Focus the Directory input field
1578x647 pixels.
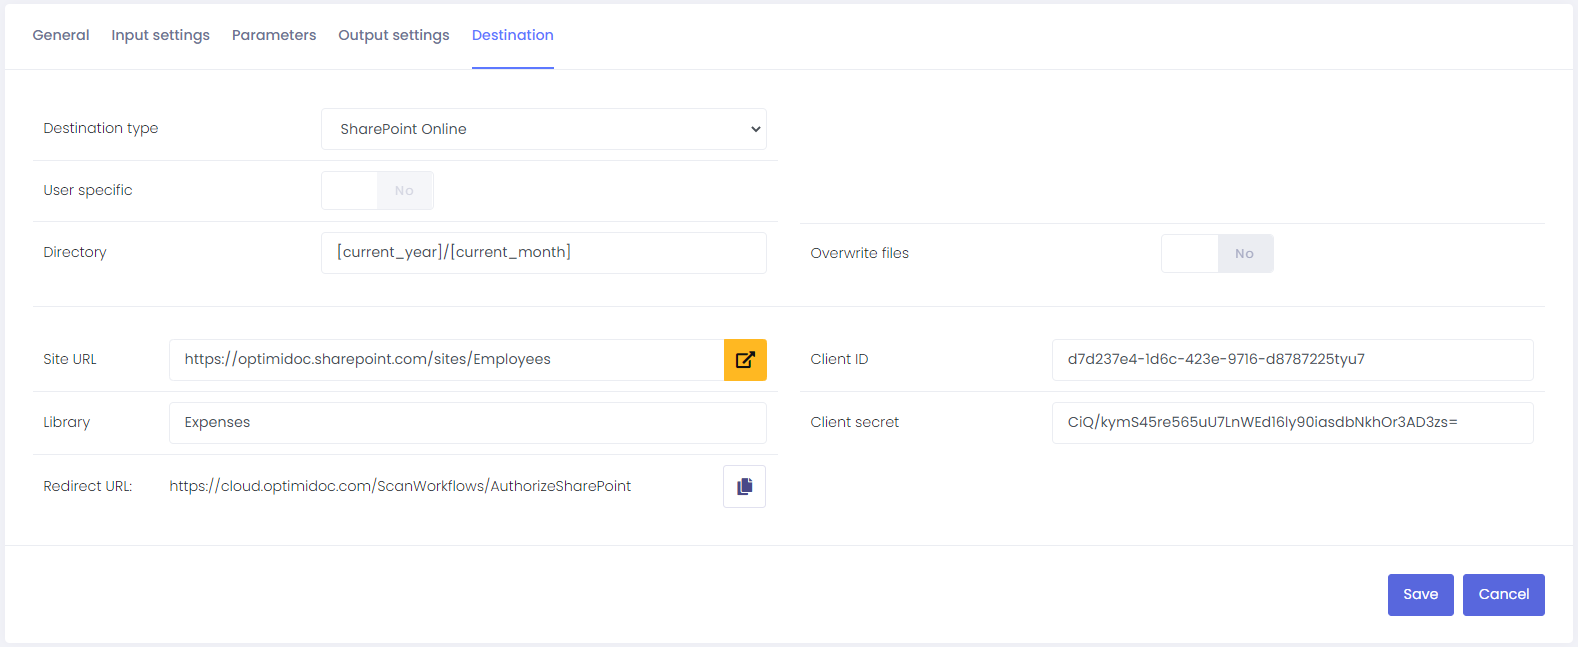[x=544, y=253]
